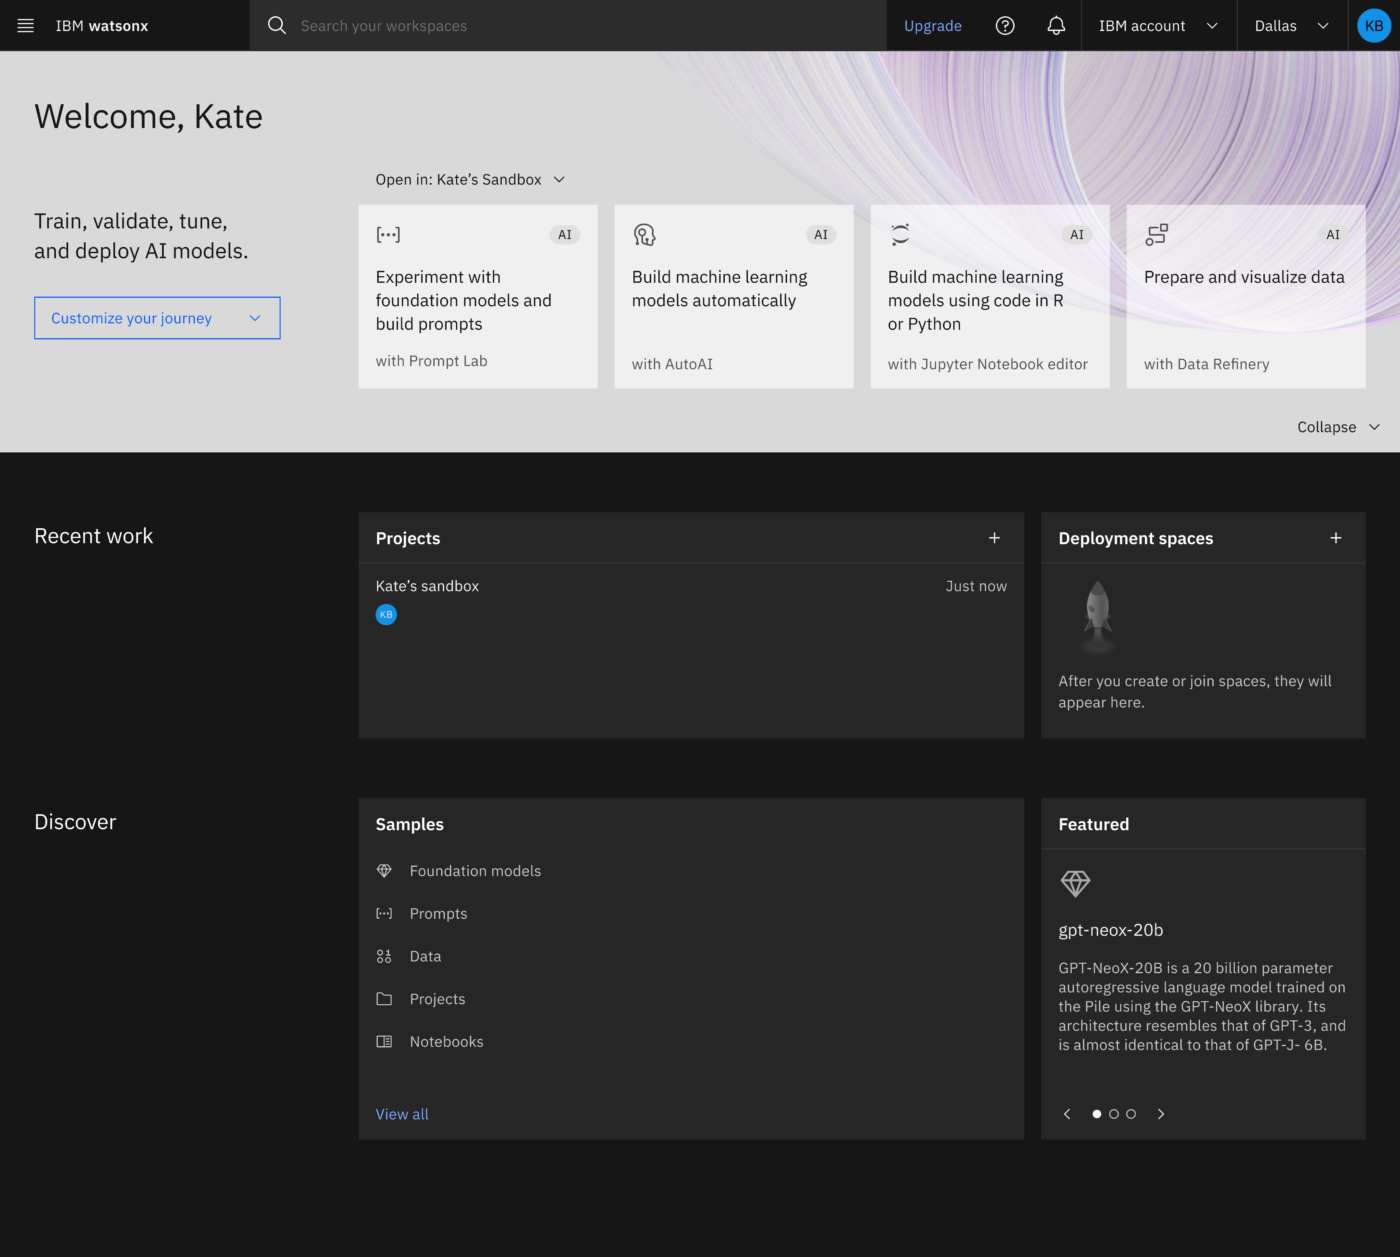Viewport: 1400px width, 1257px height.
Task: Select the third featured carousel dot
Action: click(1131, 1114)
